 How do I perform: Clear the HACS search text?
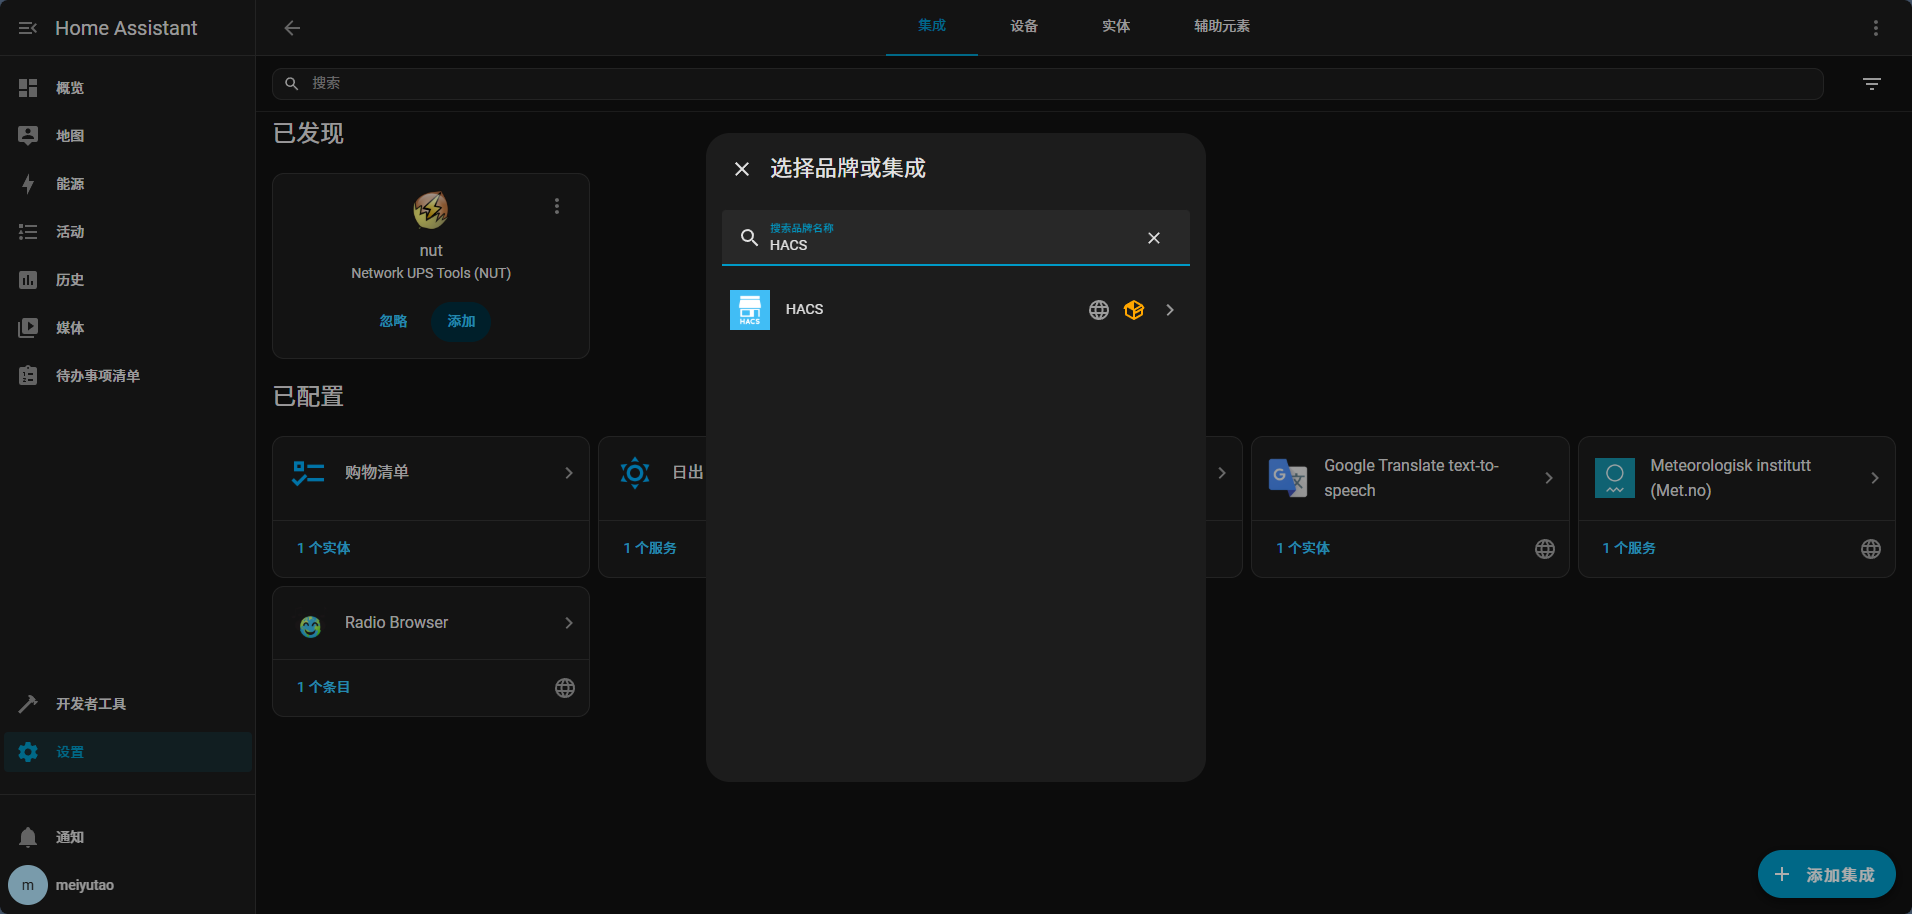[1153, 238]
